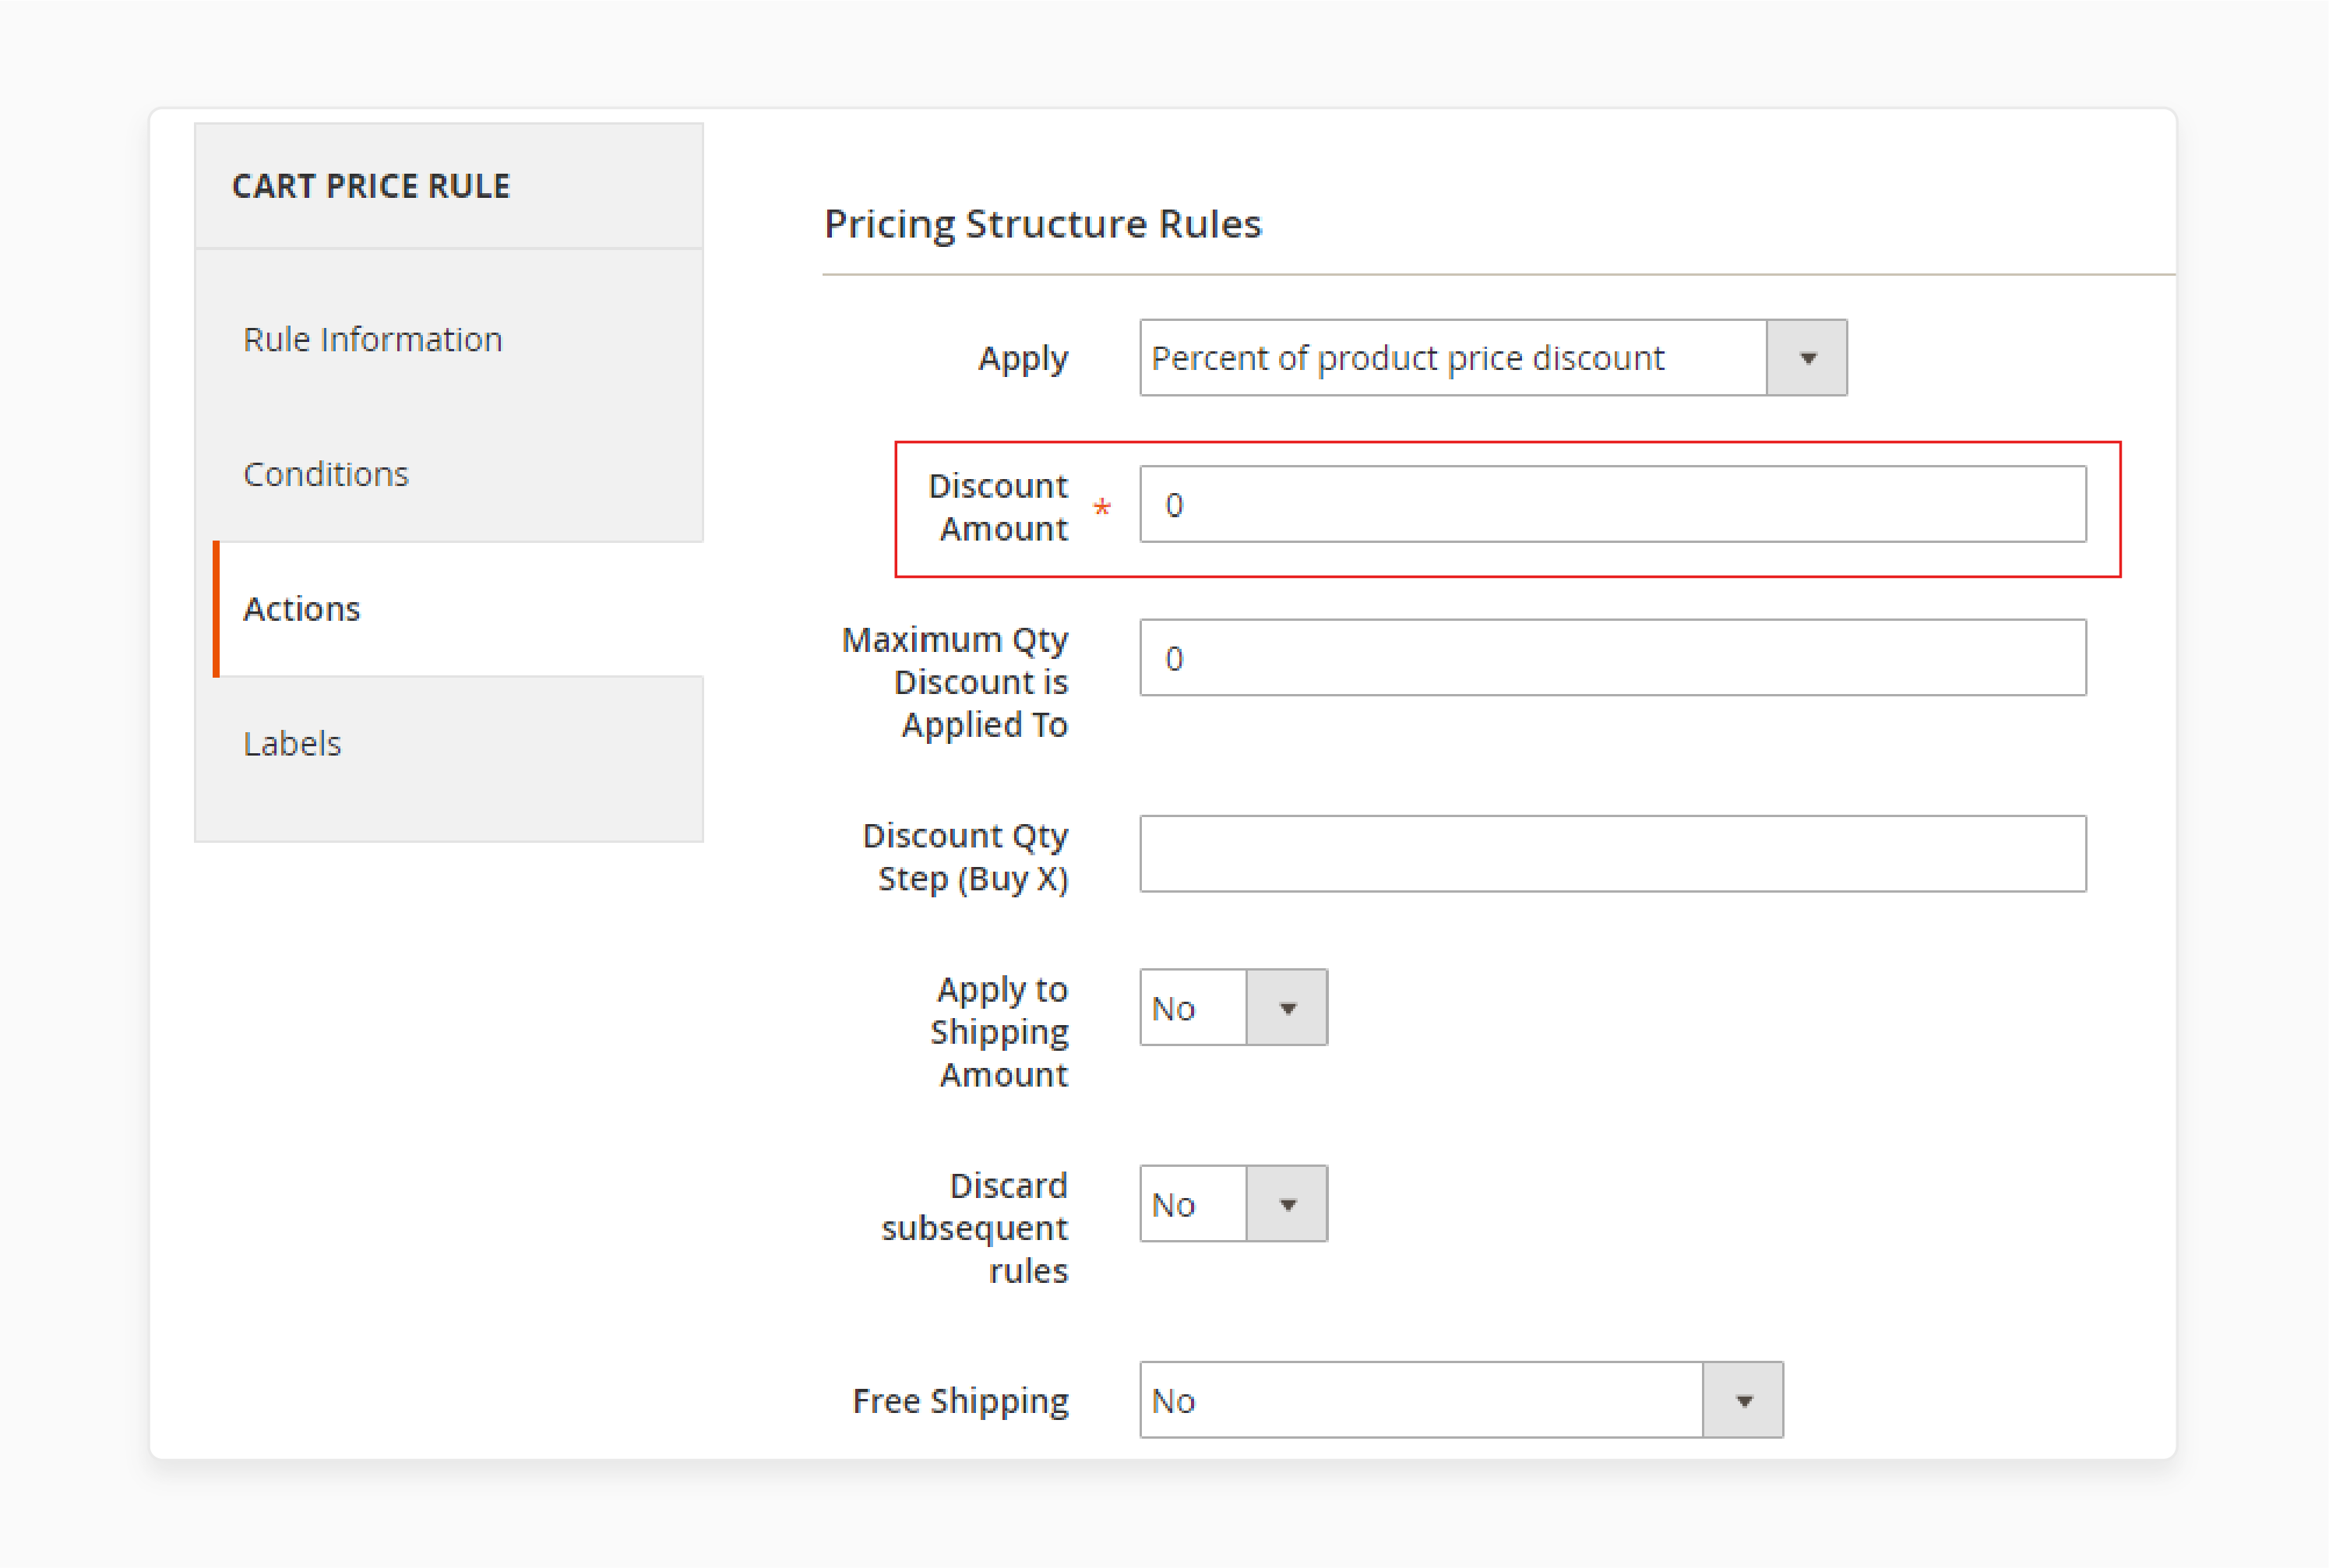
Task: Focus the Maximum Qty Discount field
Action: point(1612,657)
